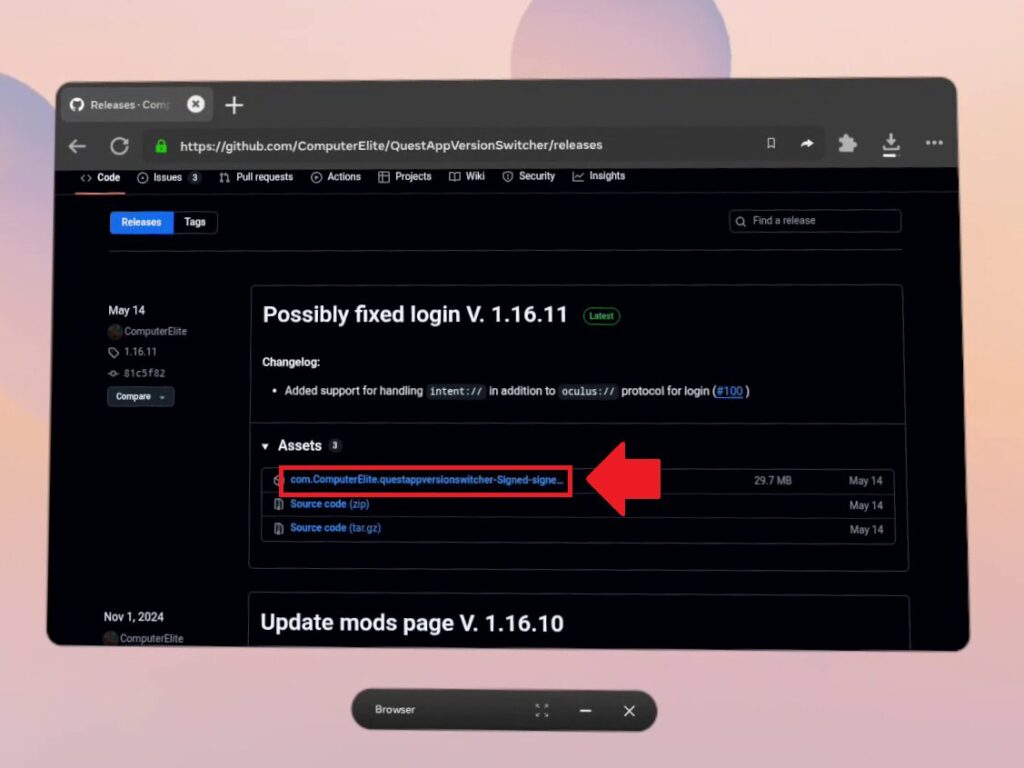Open the three-dot browser menu
The image size is (1024, 768).
[934, 144]
